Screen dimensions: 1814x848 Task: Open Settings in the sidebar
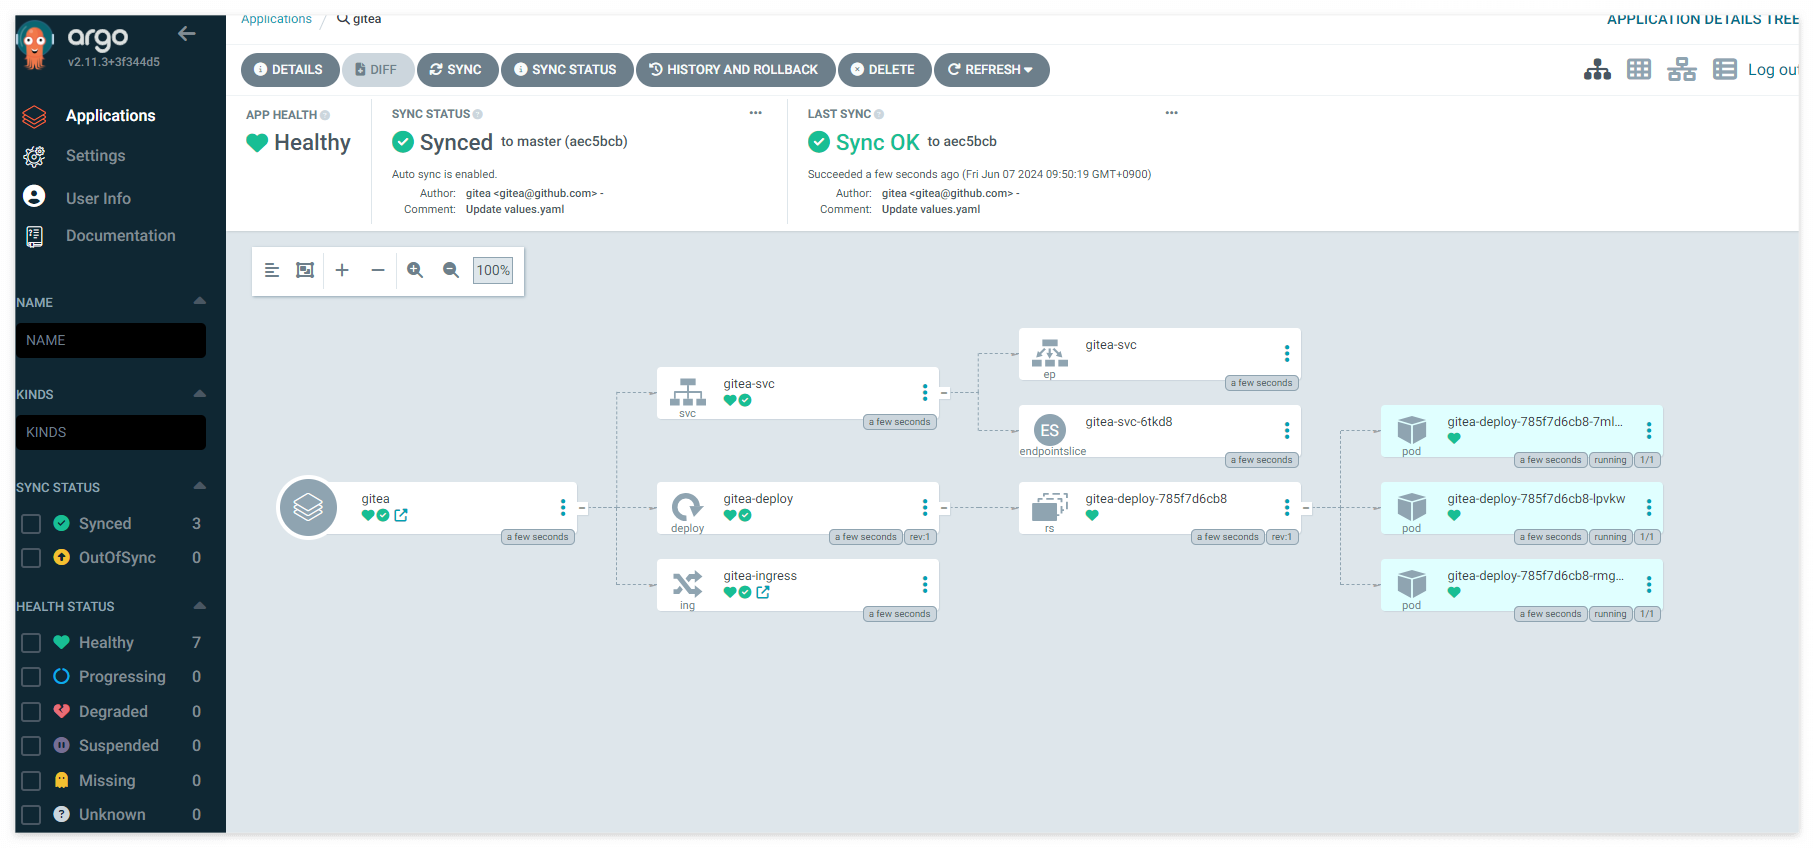point(95,156)
